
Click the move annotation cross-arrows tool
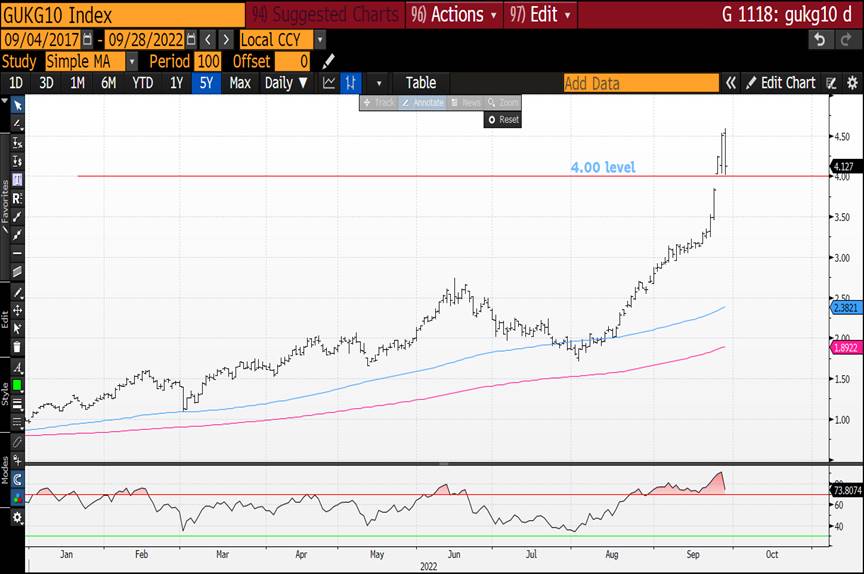coord(17,311)
